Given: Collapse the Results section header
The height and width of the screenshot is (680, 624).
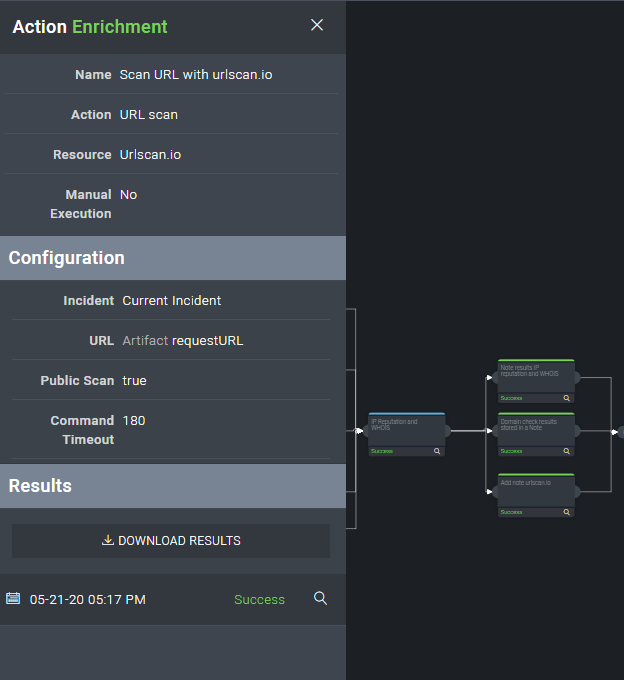Looking at the screenshot, I should (x=172, y=486).
